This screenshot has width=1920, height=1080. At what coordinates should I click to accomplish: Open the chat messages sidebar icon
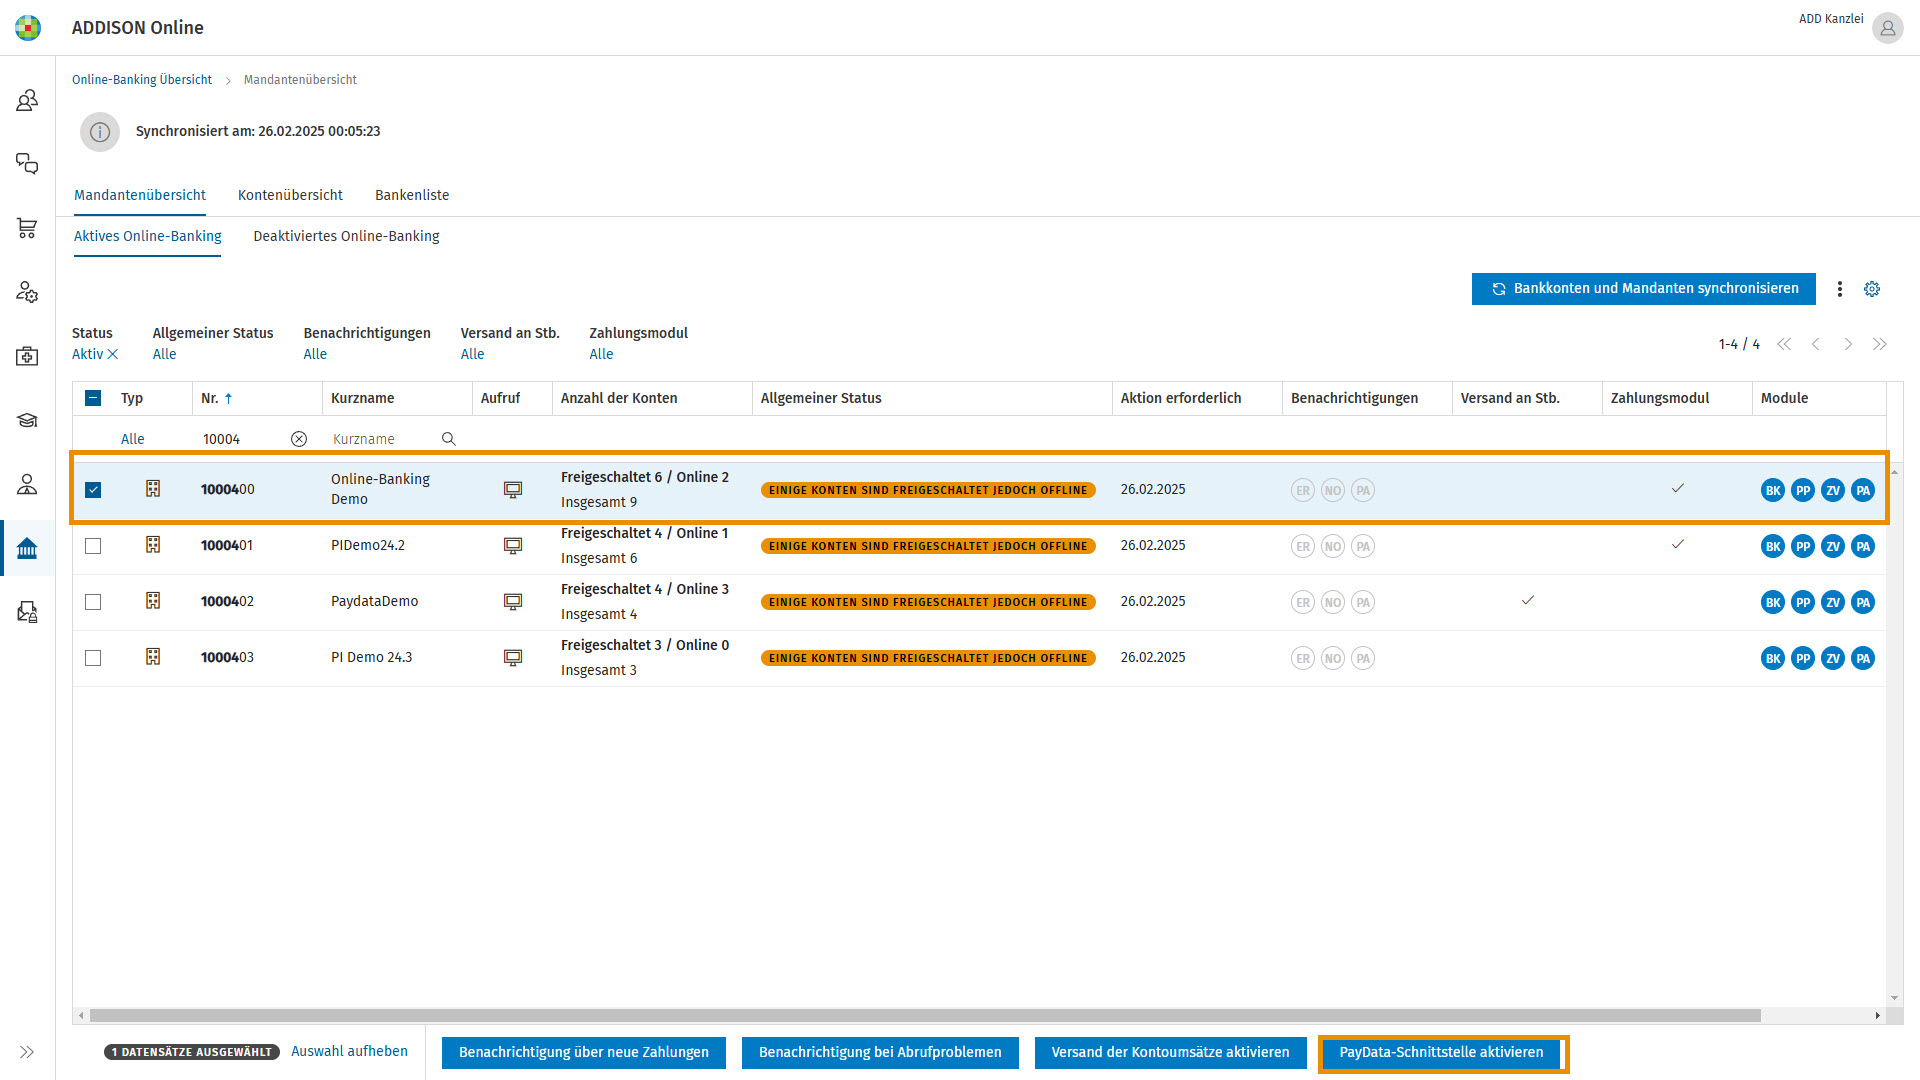click(27, 164)
